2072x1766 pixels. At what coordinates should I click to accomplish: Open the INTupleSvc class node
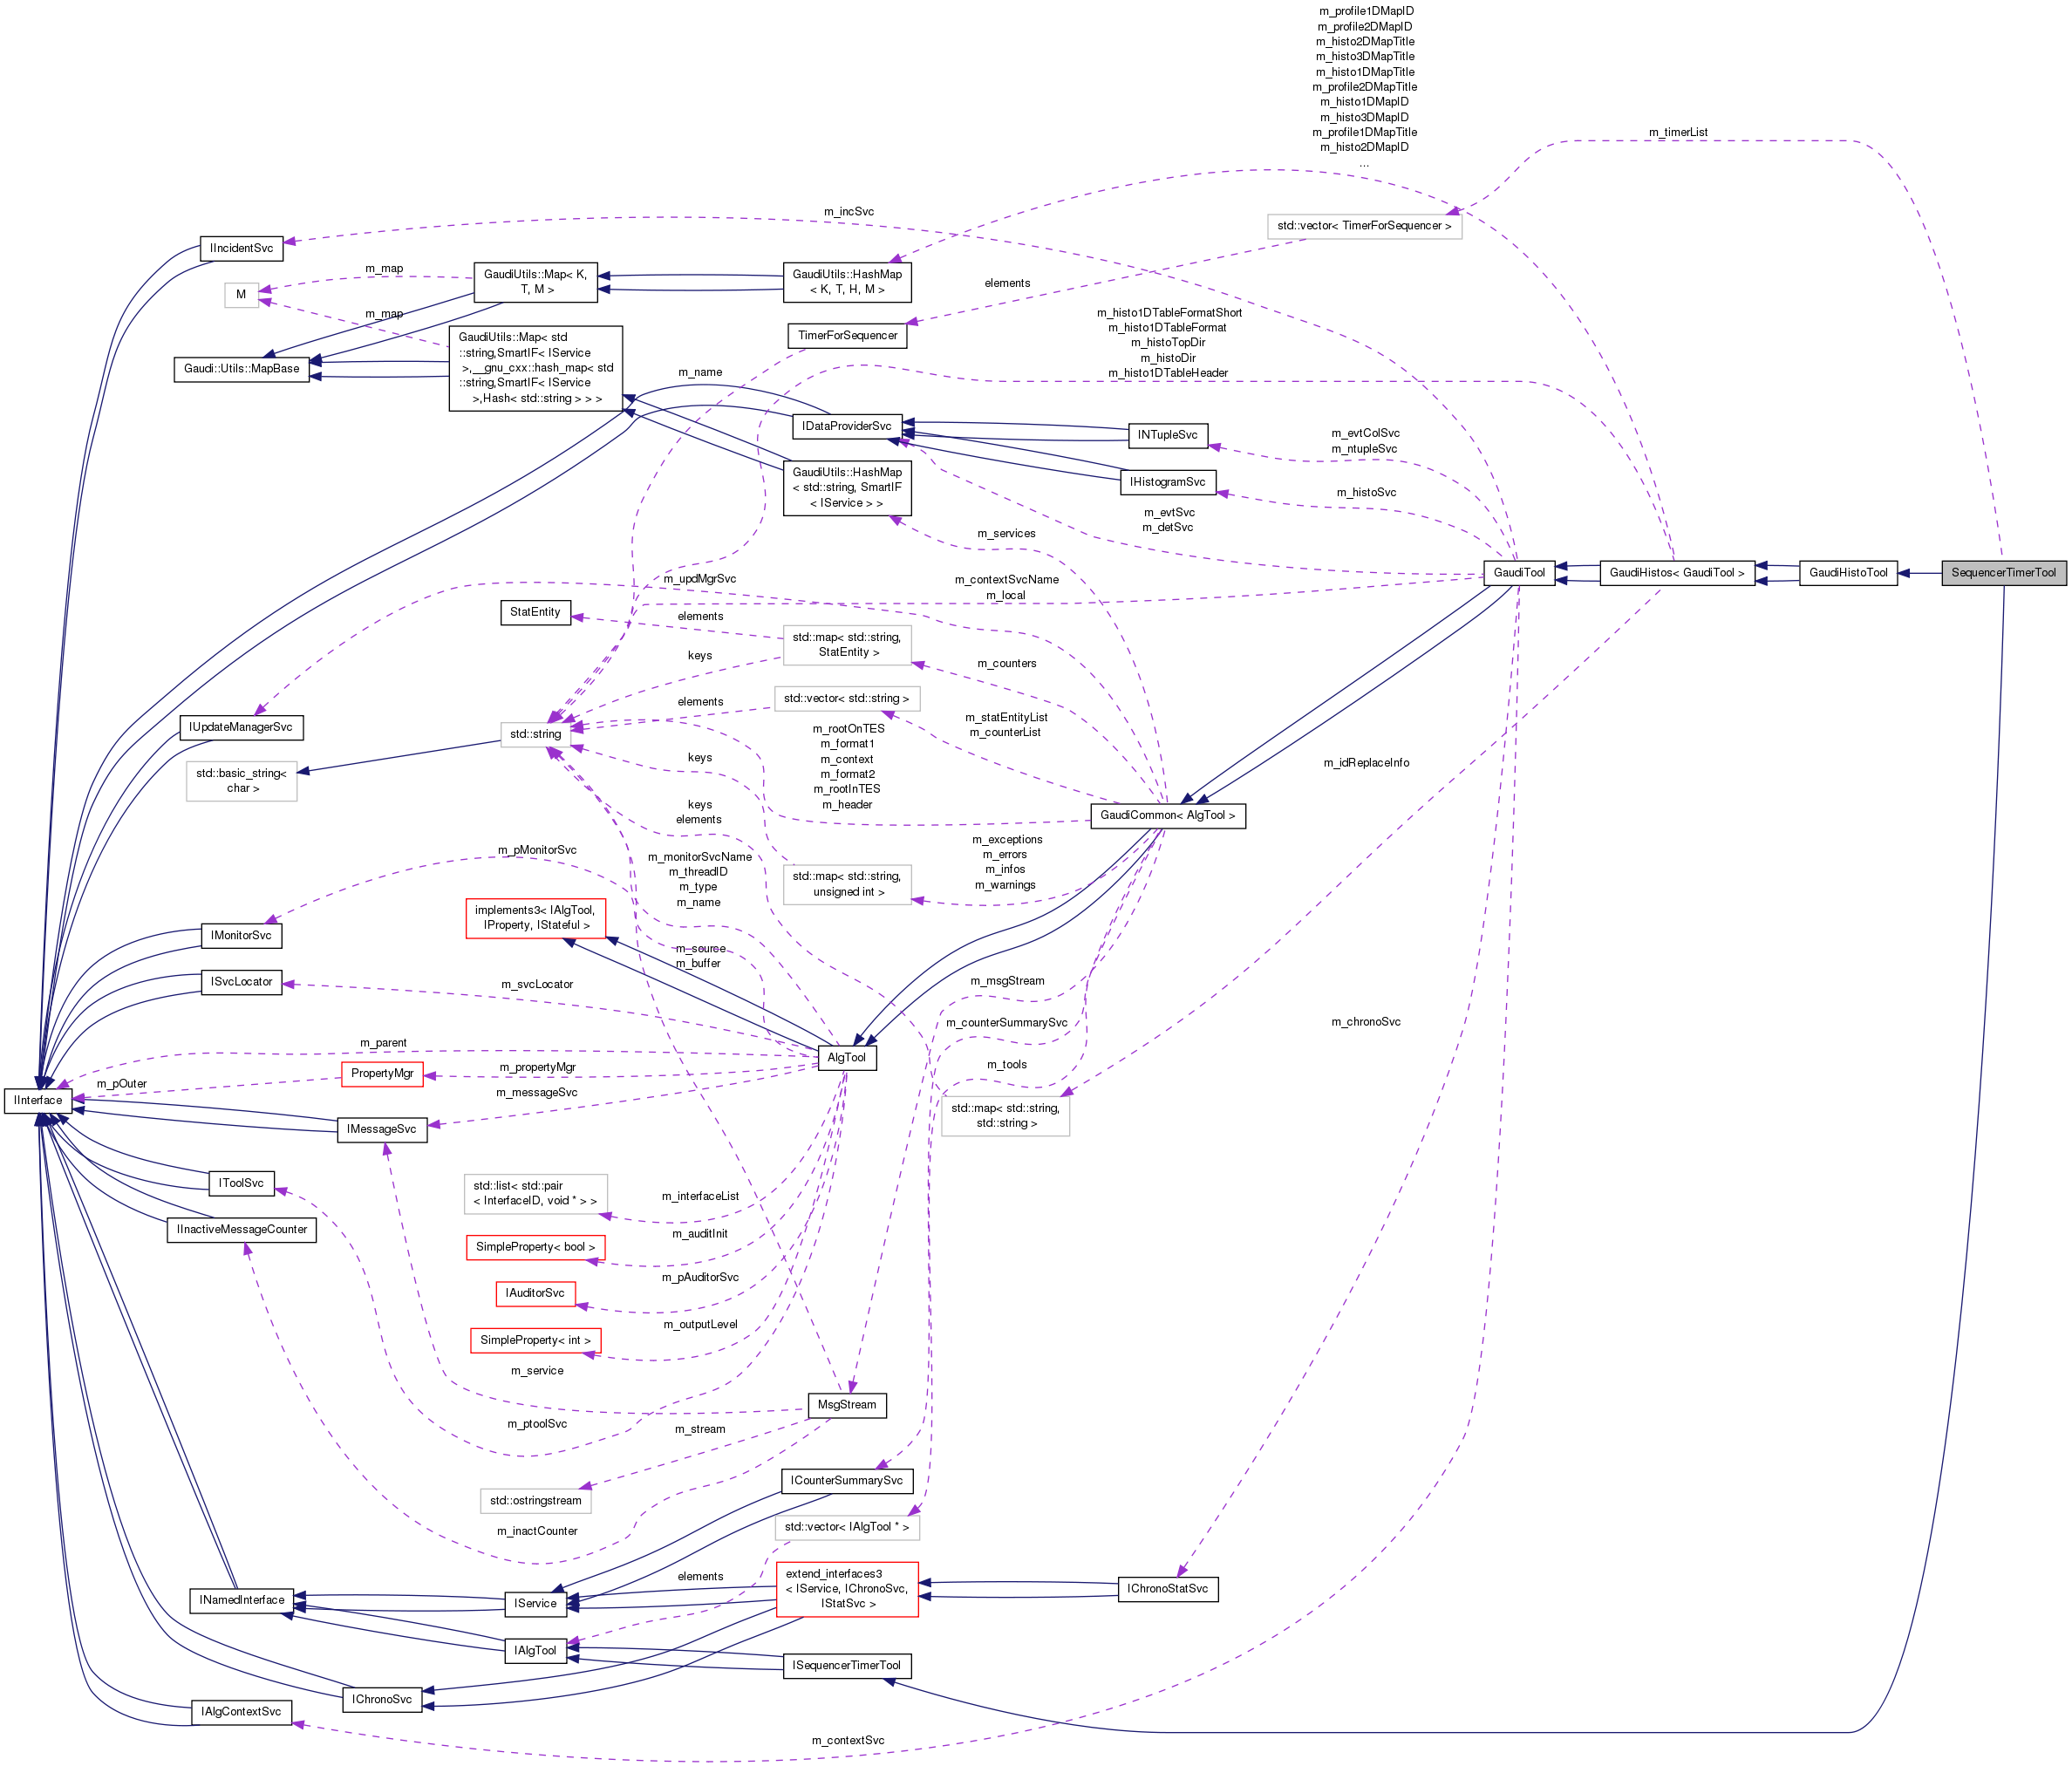pyautogui.click(x=1168, y=434)
